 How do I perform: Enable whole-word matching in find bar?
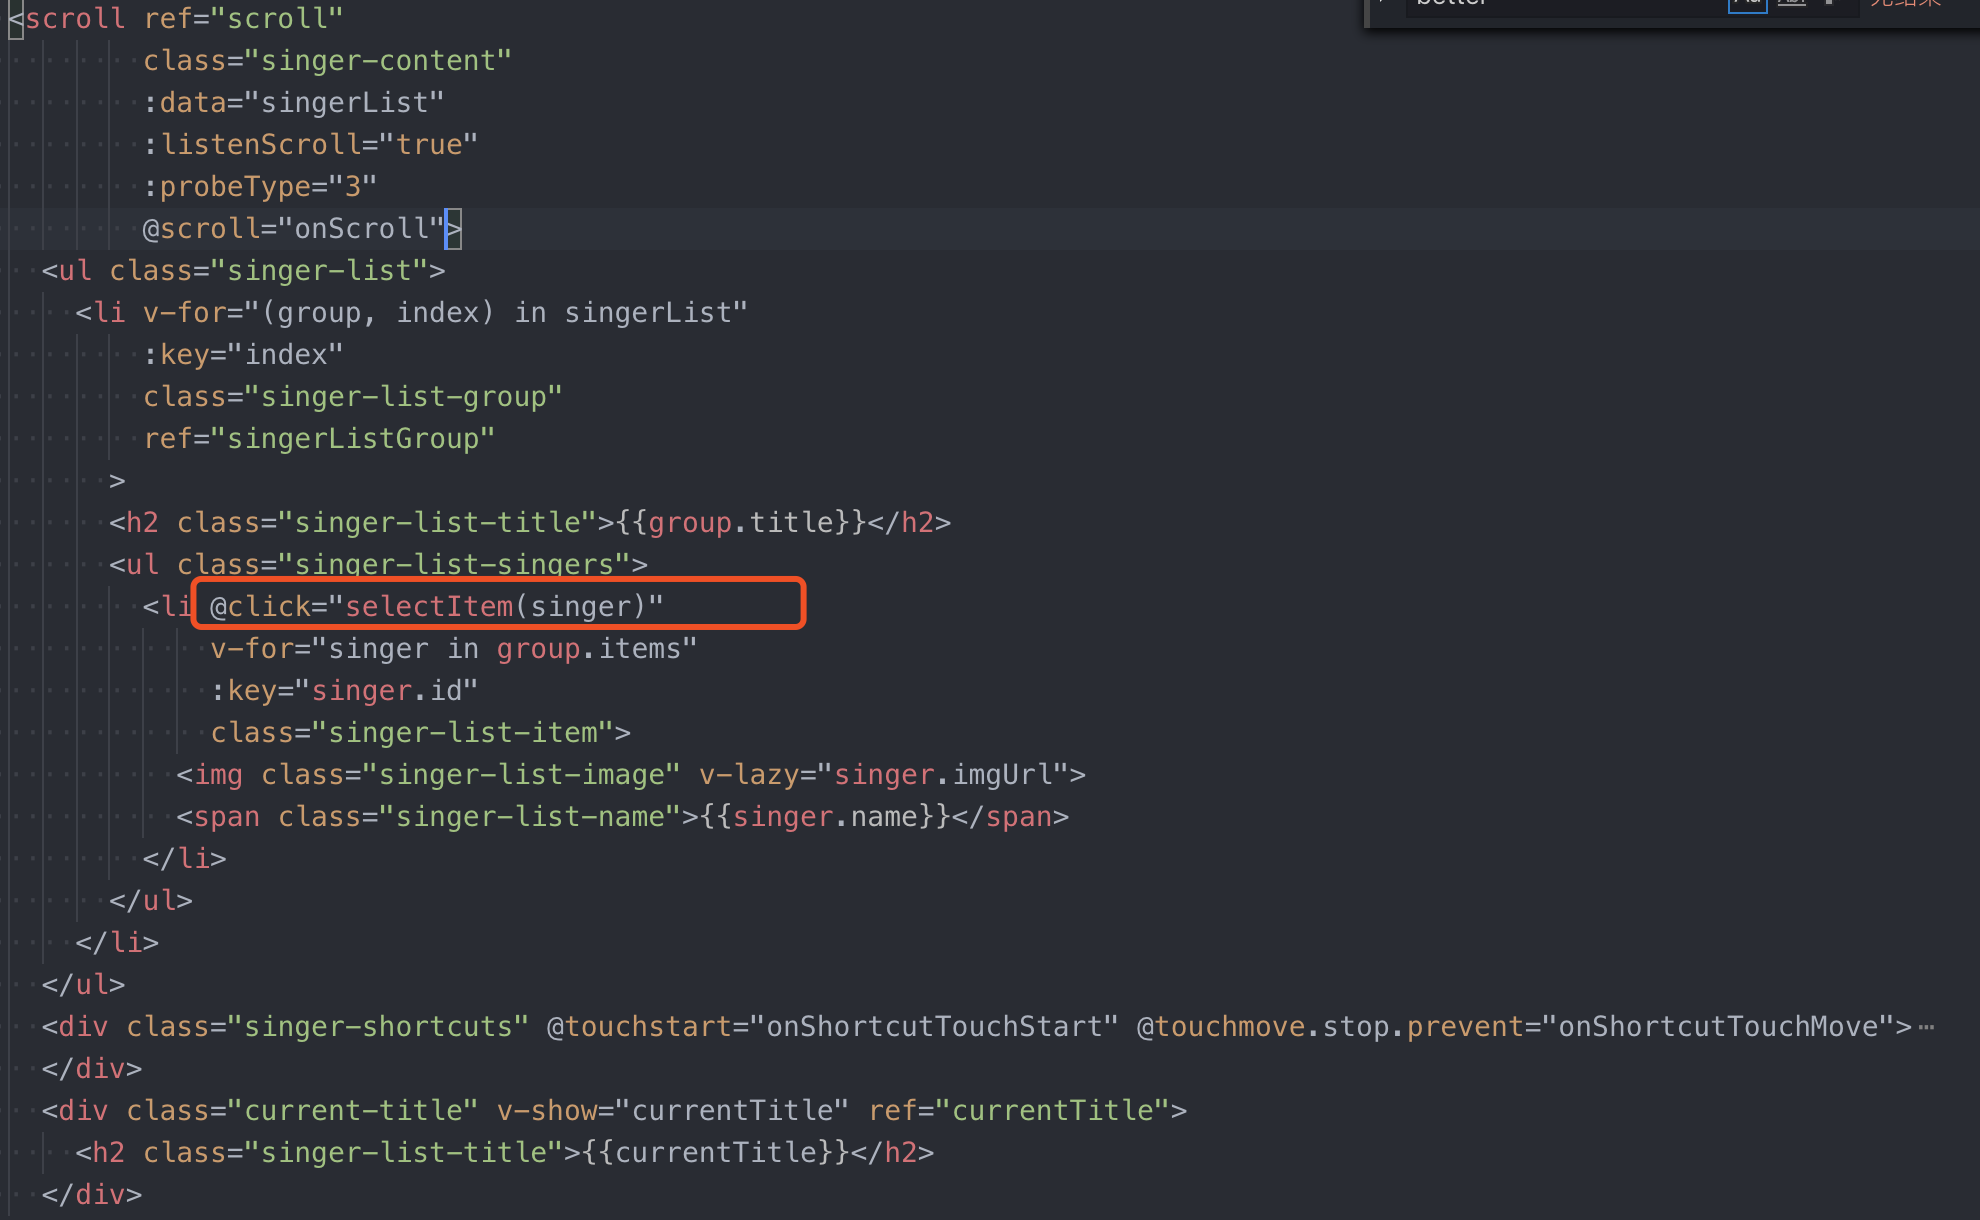(1792, 5)
